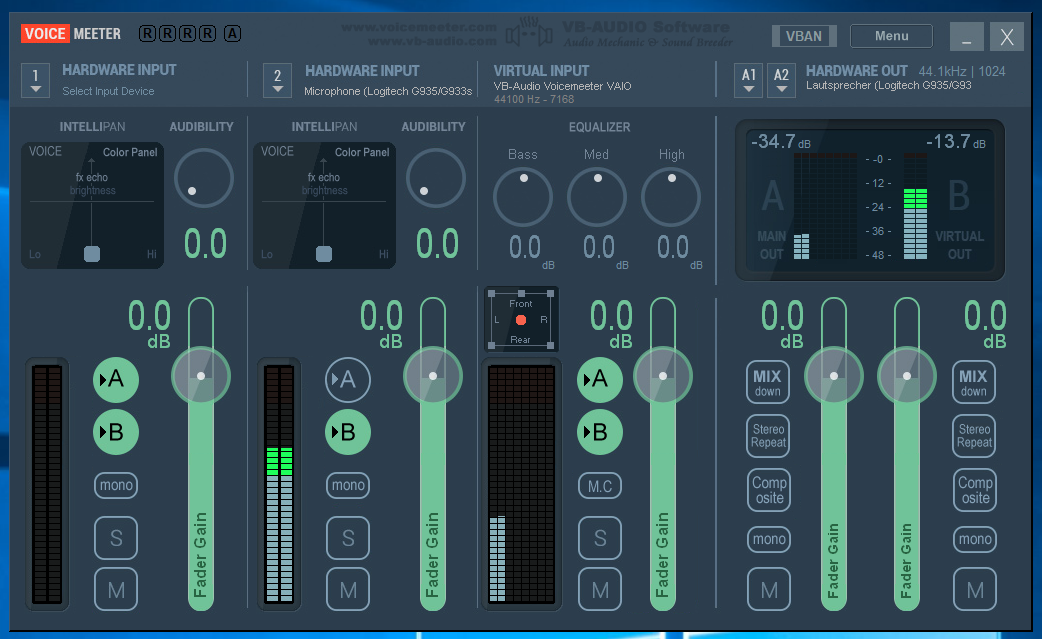Toggle bus B Stereo Repeat button
The height and width of the screenshot is (639, 1042).
click(974, 436)
